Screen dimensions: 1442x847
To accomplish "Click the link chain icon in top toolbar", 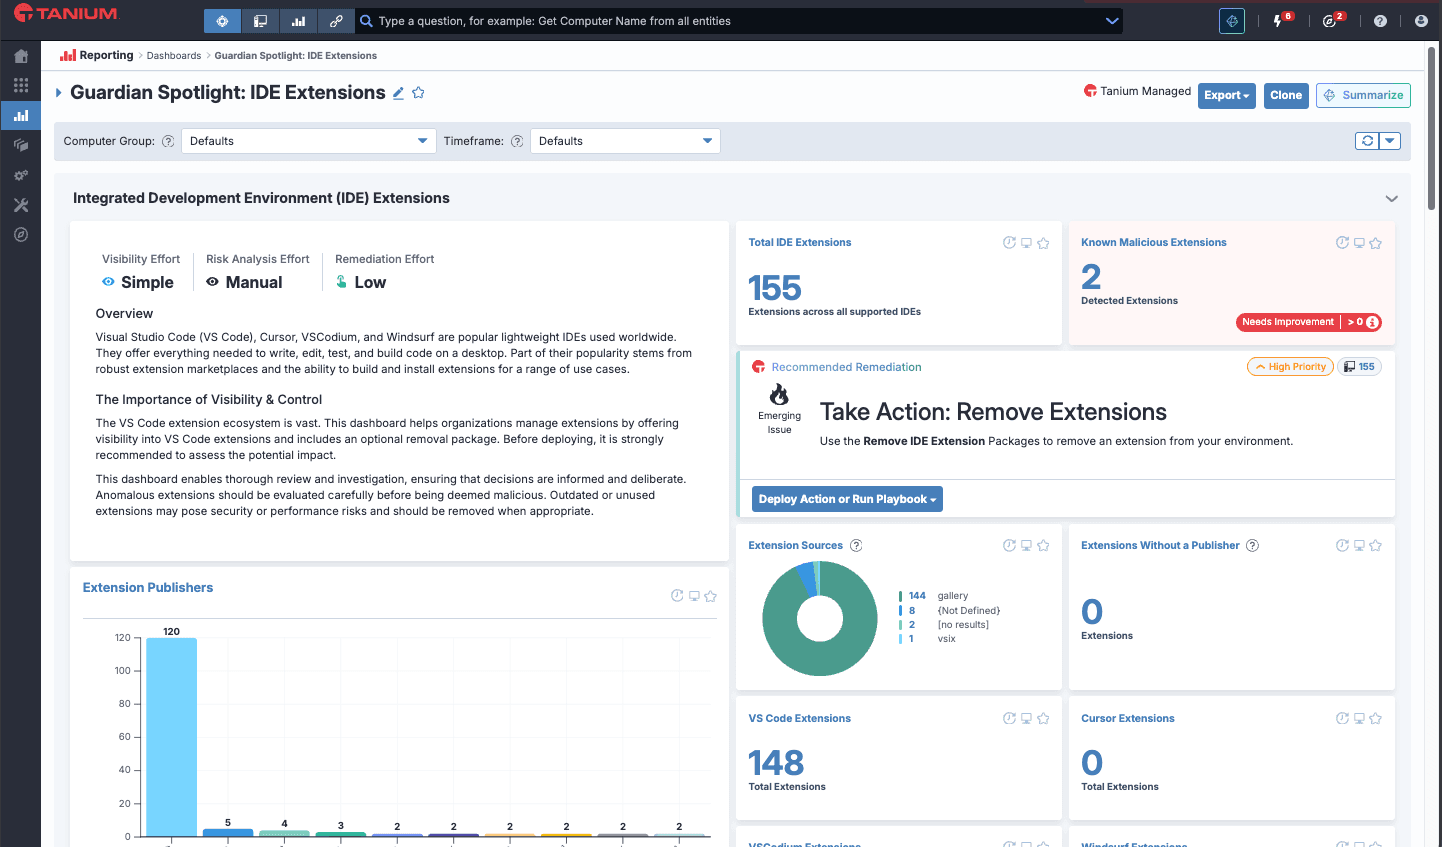I will point(336,21).
